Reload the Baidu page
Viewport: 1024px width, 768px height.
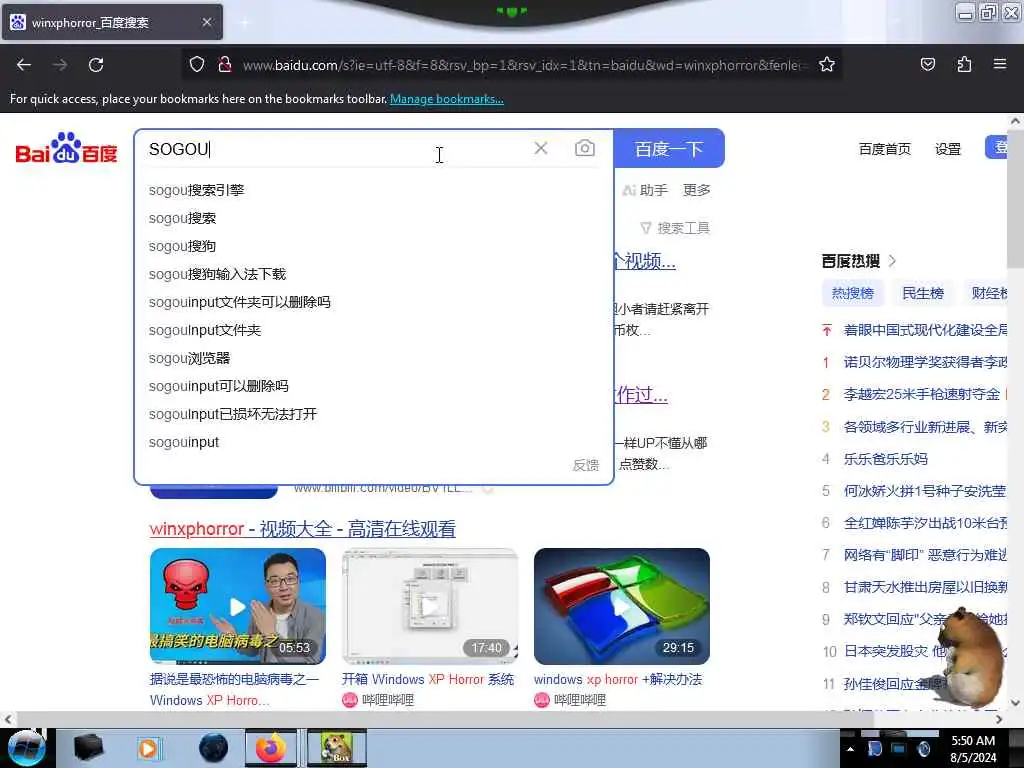pos(96,65)
